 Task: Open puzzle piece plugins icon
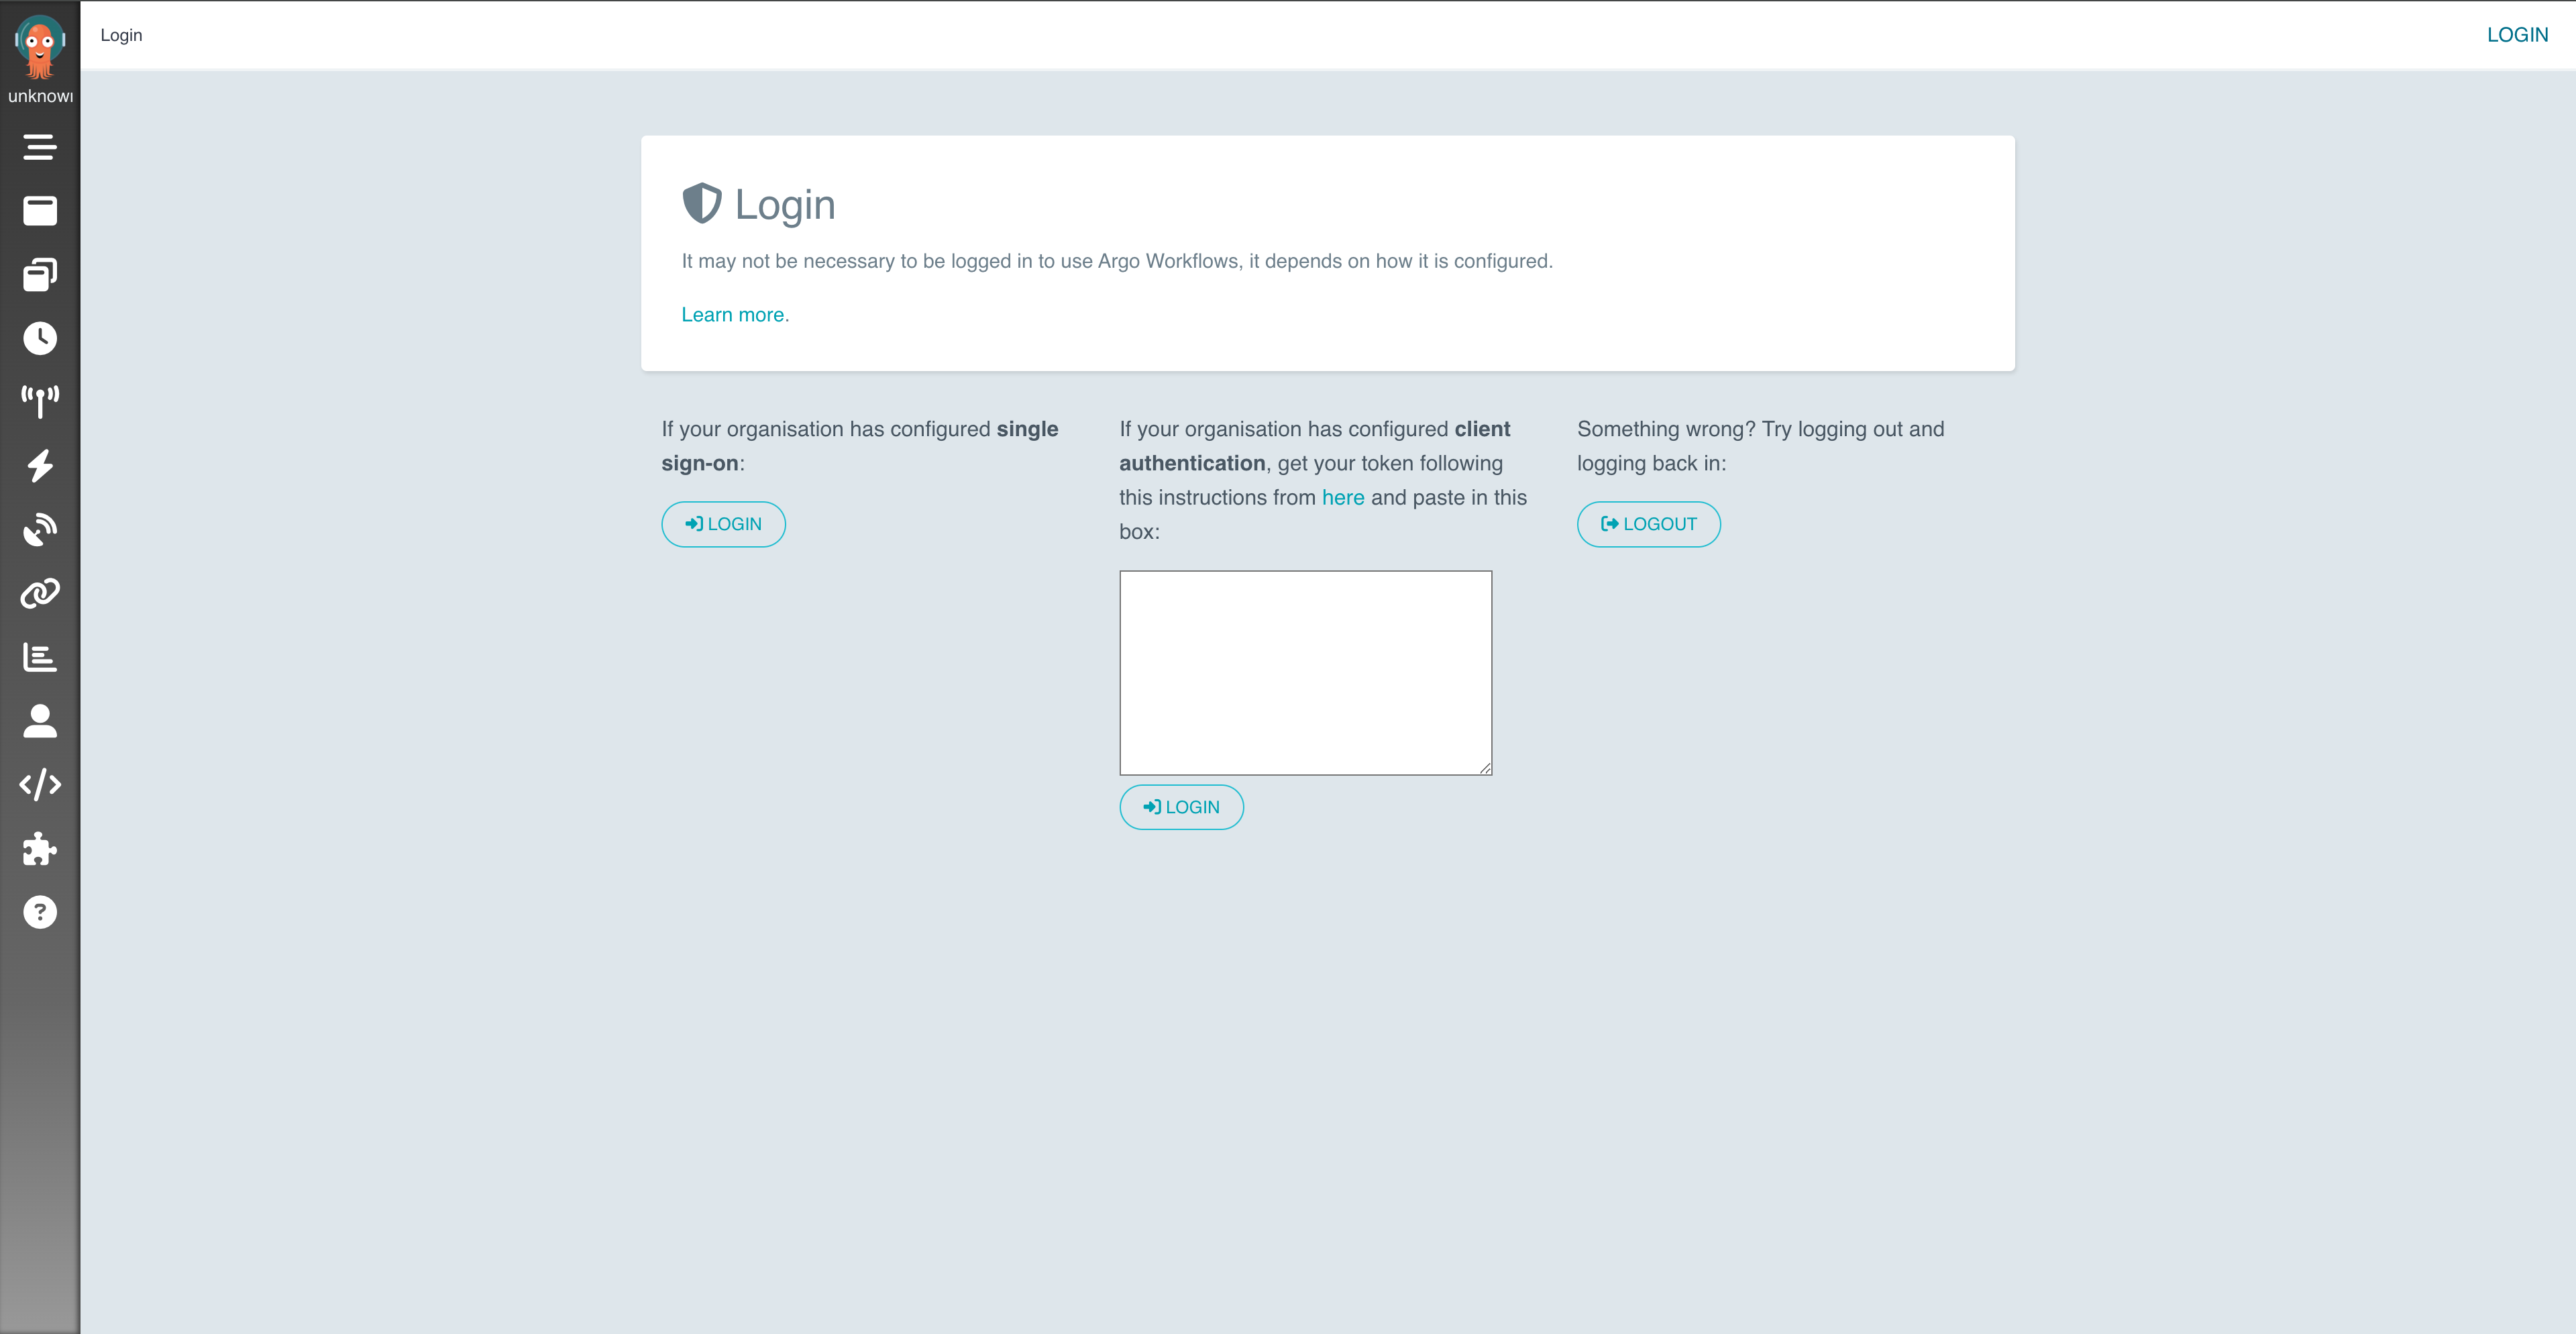point(40,848)
